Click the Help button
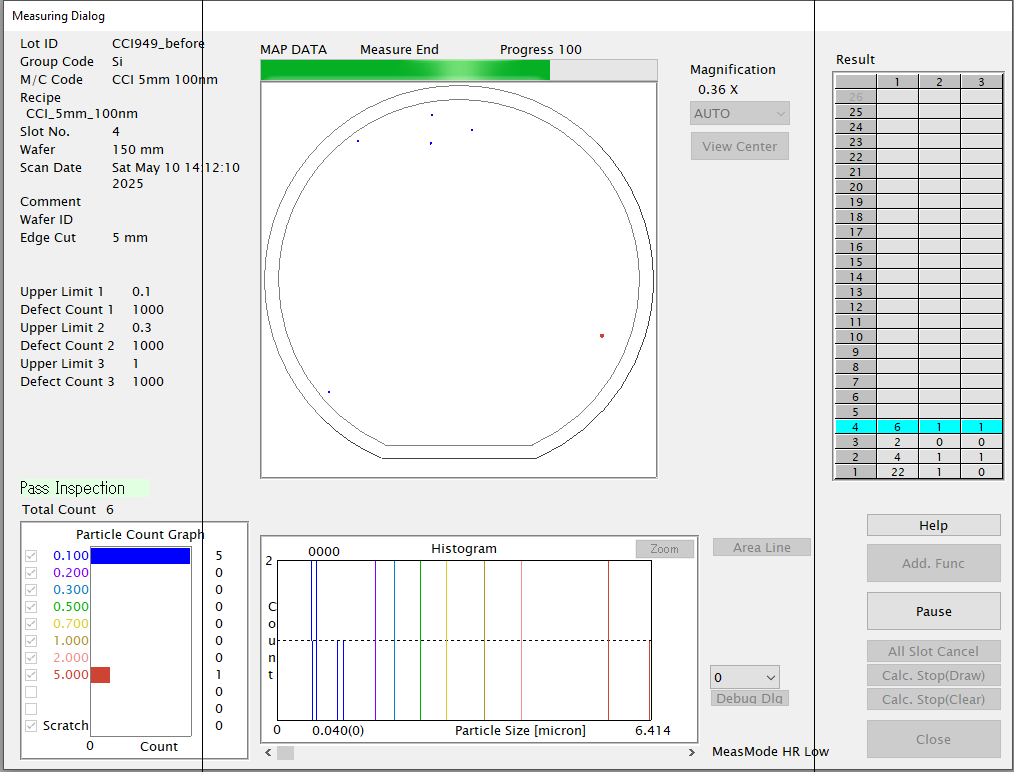This screenshot has height=772, width=1014. (x=934, y=526)
